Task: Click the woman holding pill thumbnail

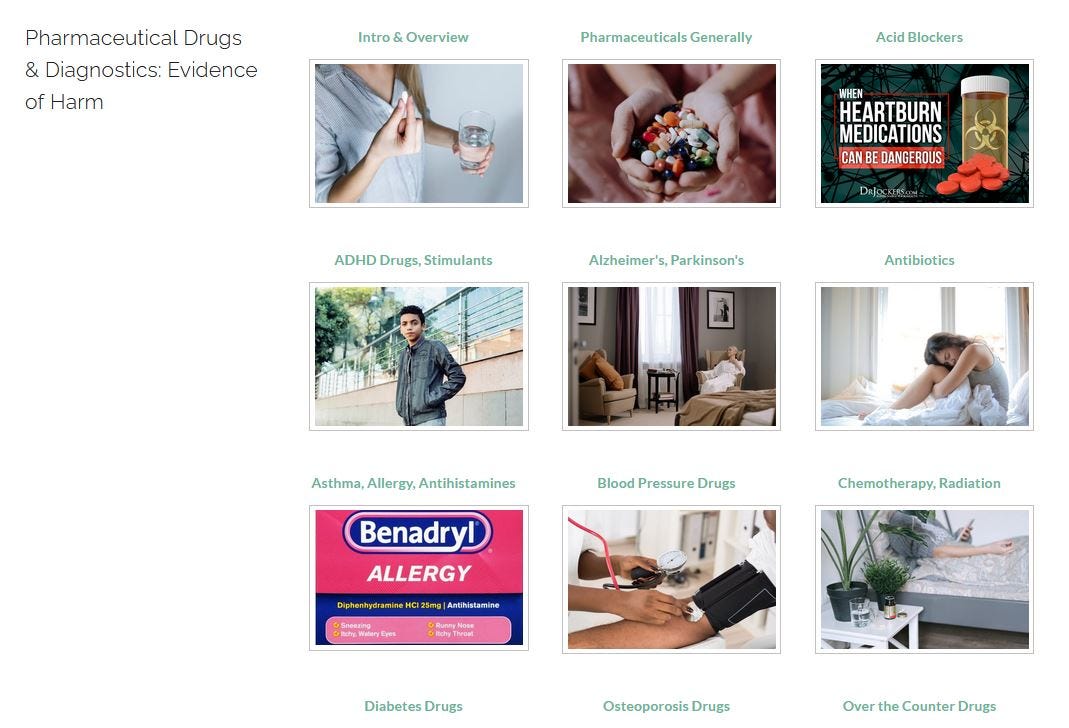Action: (x=419, y=134)
